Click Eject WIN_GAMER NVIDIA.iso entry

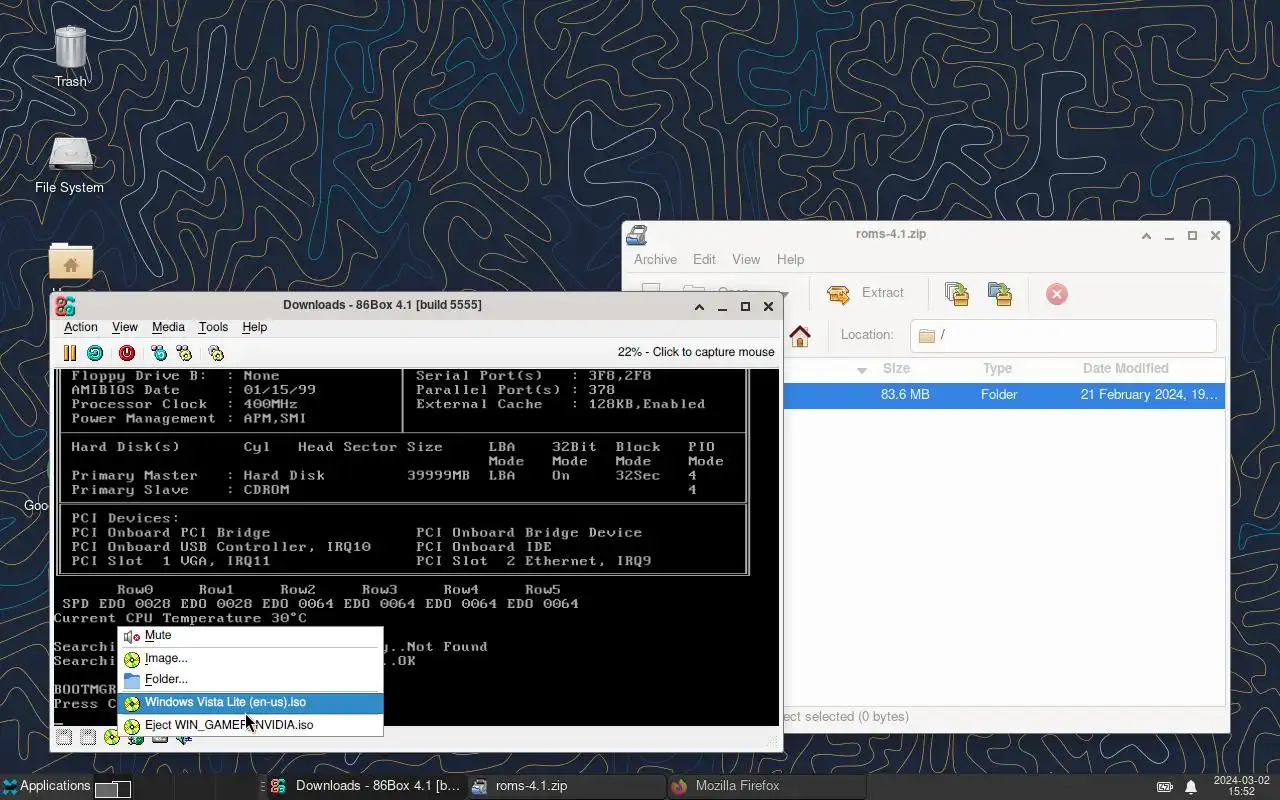pyautogui.click(x=250, y=725)
